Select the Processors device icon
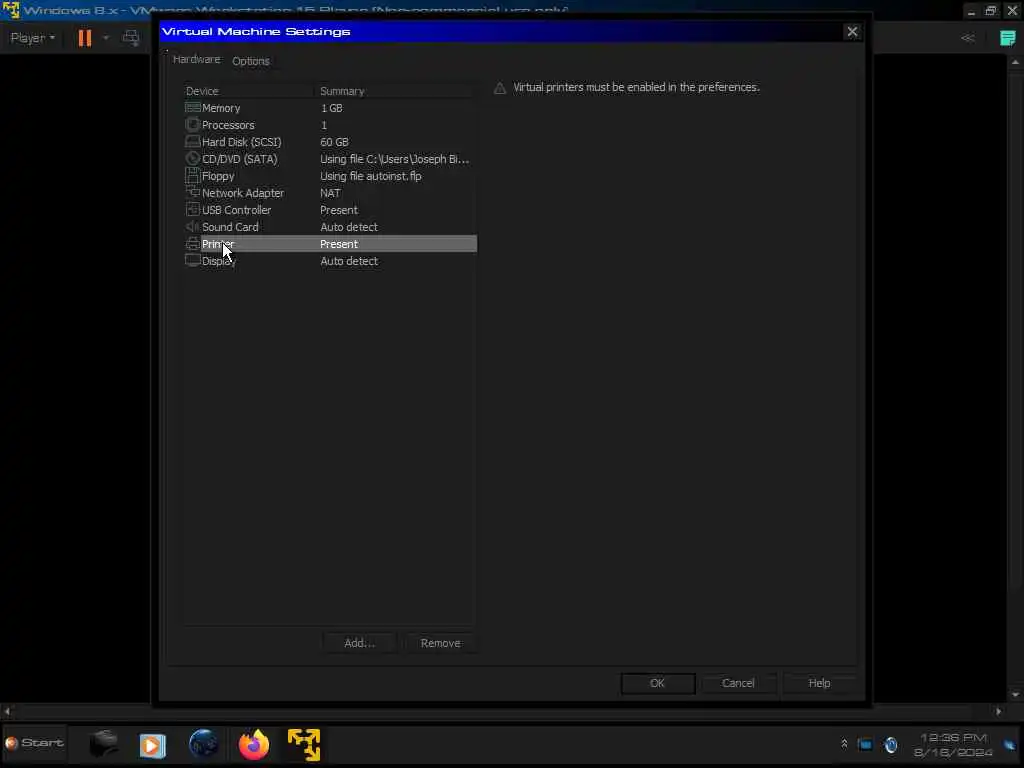The height and width of the screenshot is (768, 1024). pyautogui.click(x=193, y=125)
